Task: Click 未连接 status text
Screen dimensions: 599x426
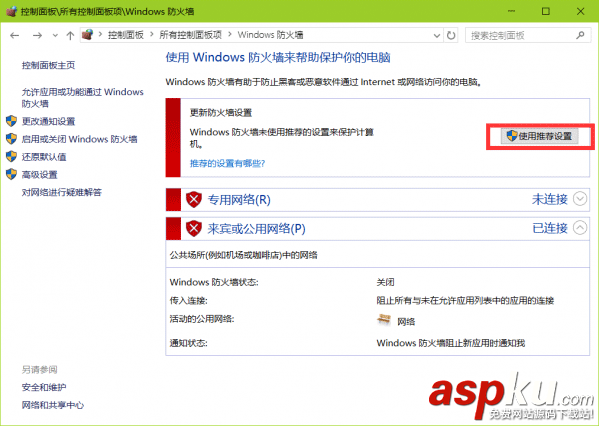Action: click(x=550, y=199)
